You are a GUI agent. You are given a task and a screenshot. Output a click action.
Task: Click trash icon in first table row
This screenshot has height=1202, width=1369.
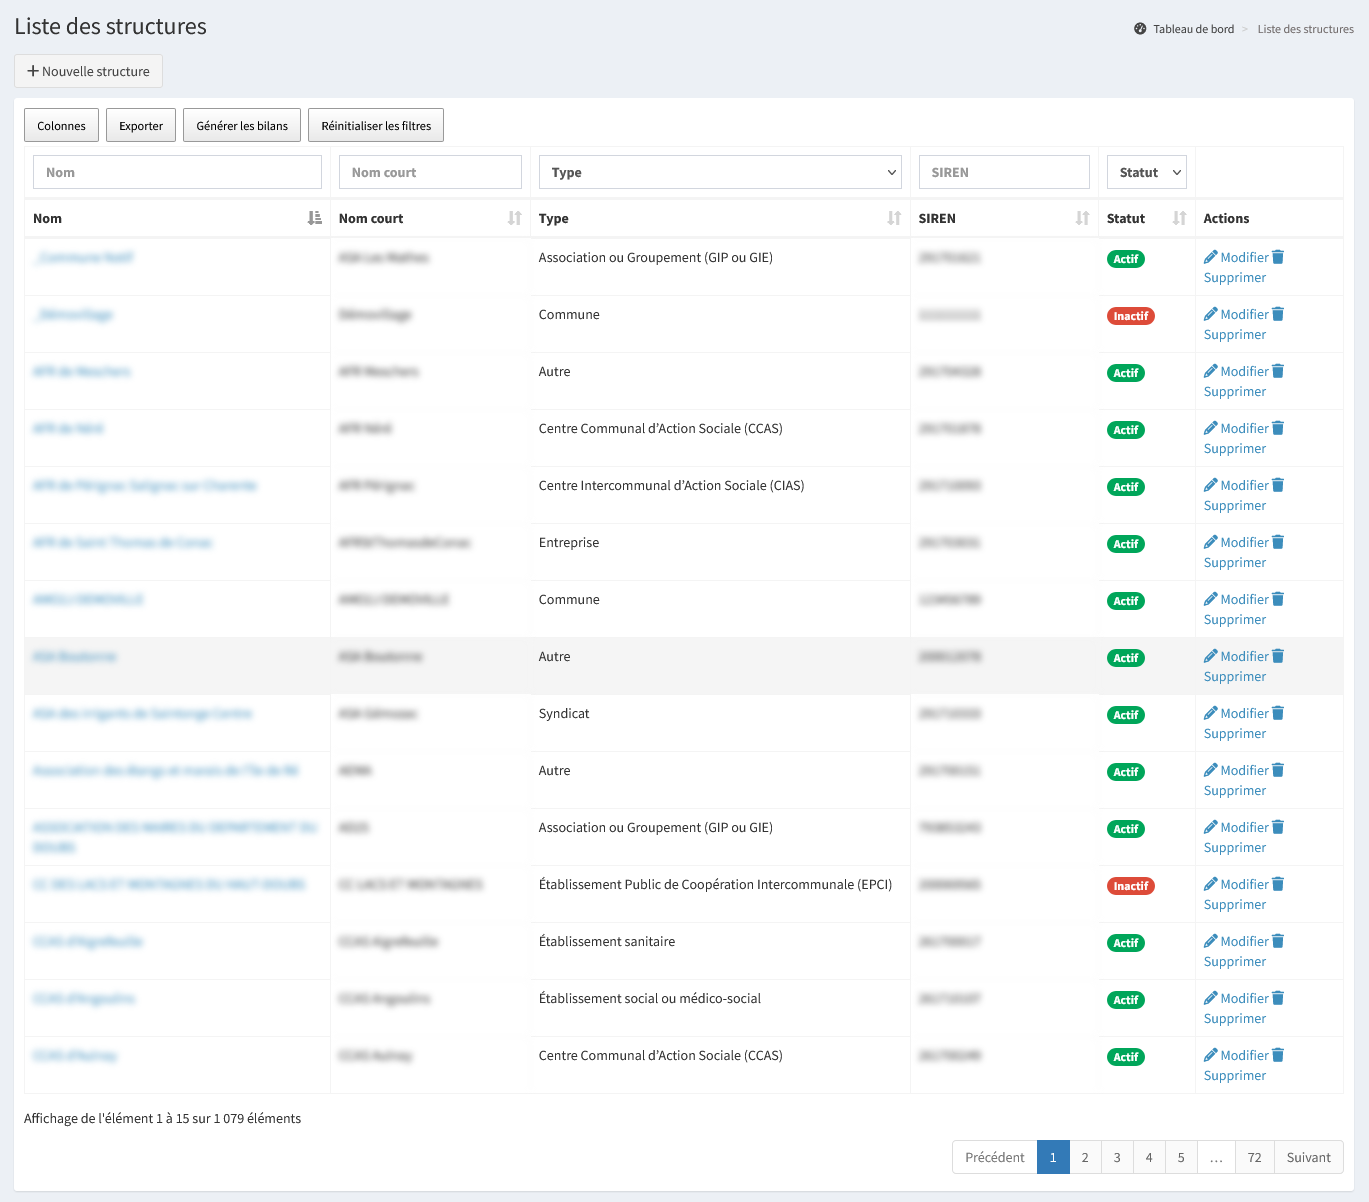(x=1278, y=257)
